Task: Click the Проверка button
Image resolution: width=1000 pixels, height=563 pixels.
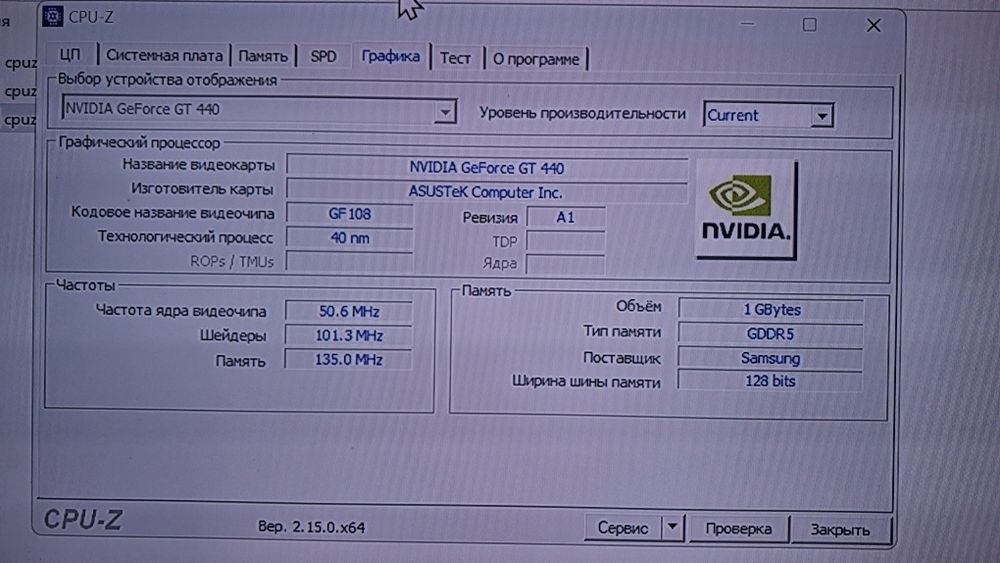Action: point(739,529)
